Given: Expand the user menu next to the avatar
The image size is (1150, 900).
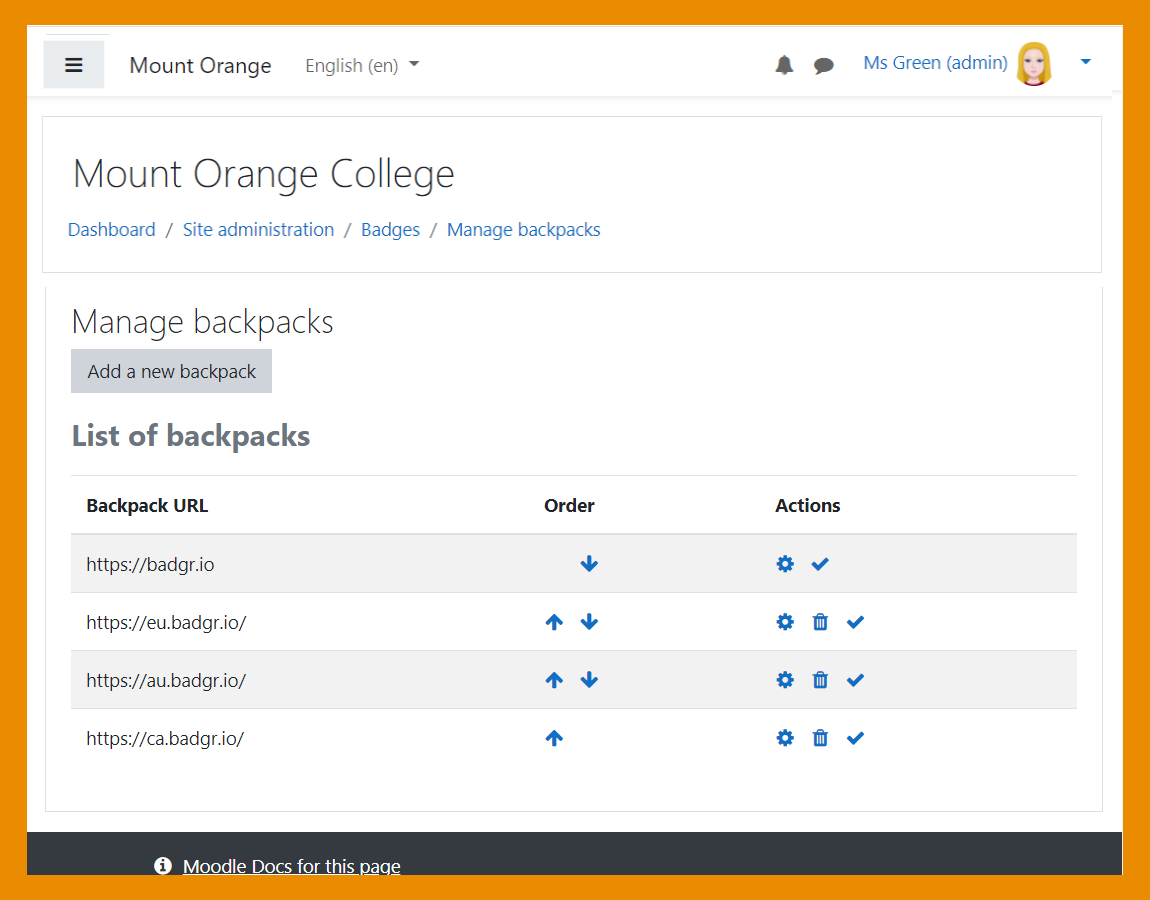Looking at the screenshot, I should pyautogui.click(x=1085, y=61).
